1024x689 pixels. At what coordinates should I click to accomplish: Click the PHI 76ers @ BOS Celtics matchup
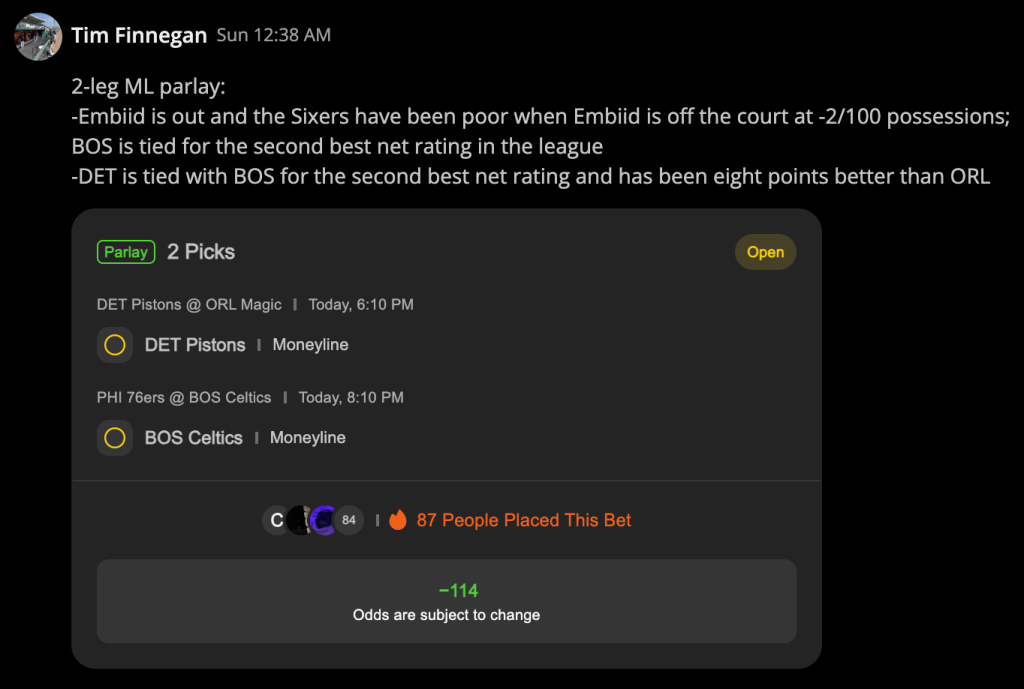[x=184, y=398]
